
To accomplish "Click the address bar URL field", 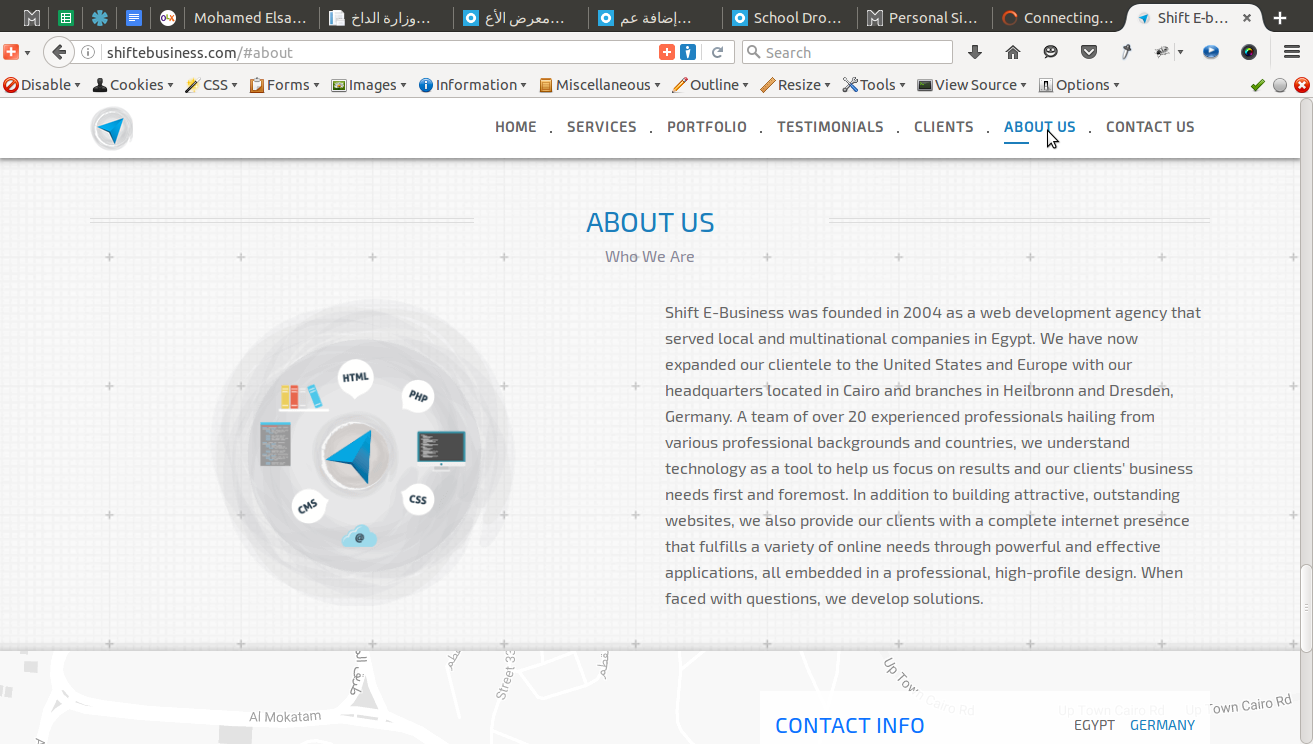I will [x=380, y=52].
